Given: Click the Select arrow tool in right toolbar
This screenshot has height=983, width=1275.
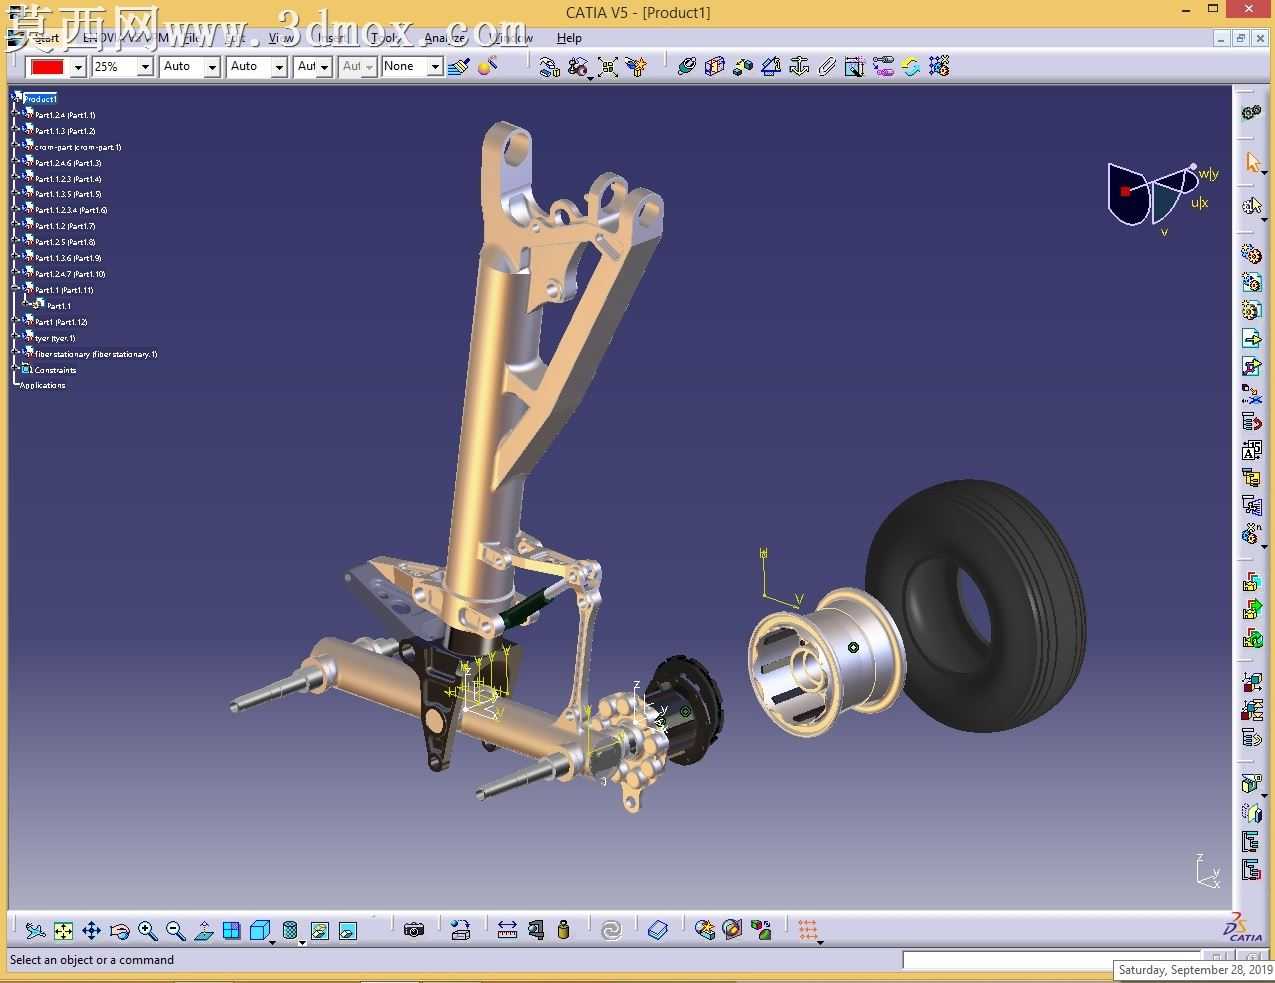Looking at the screenshot, I should click(1252, 162).
